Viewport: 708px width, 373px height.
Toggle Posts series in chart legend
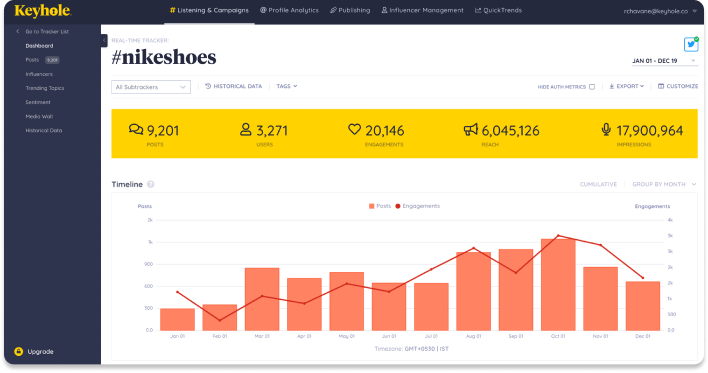(x=380, y=206)
